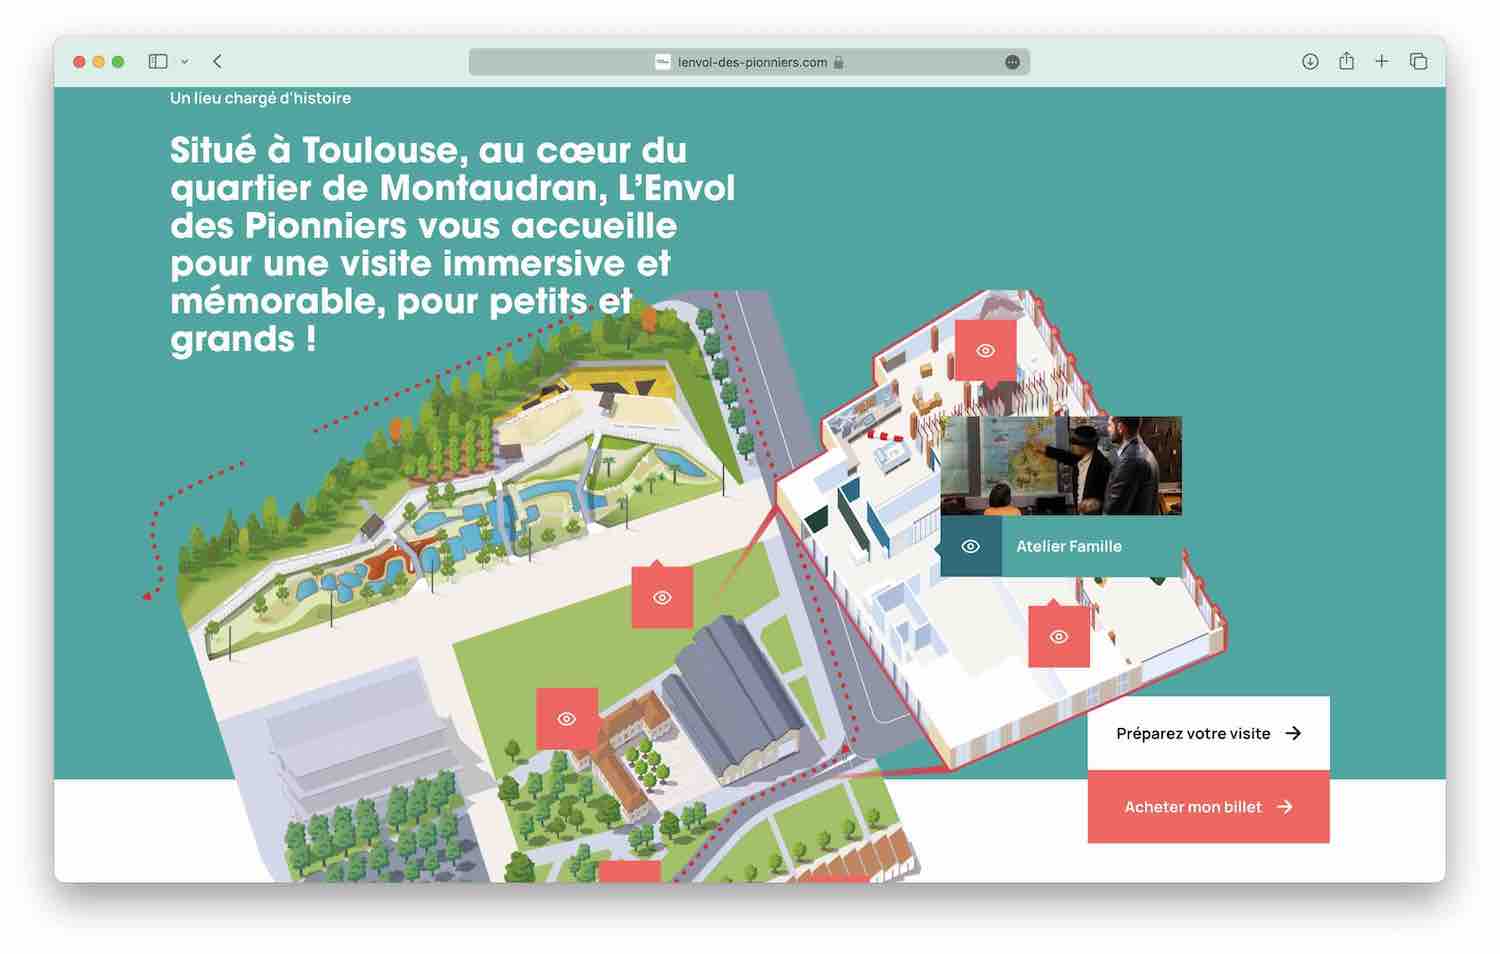Click the eye hotspot near the hangar building
The image size is (1500, 954).
pyautogui.click(x=568, y=718)
